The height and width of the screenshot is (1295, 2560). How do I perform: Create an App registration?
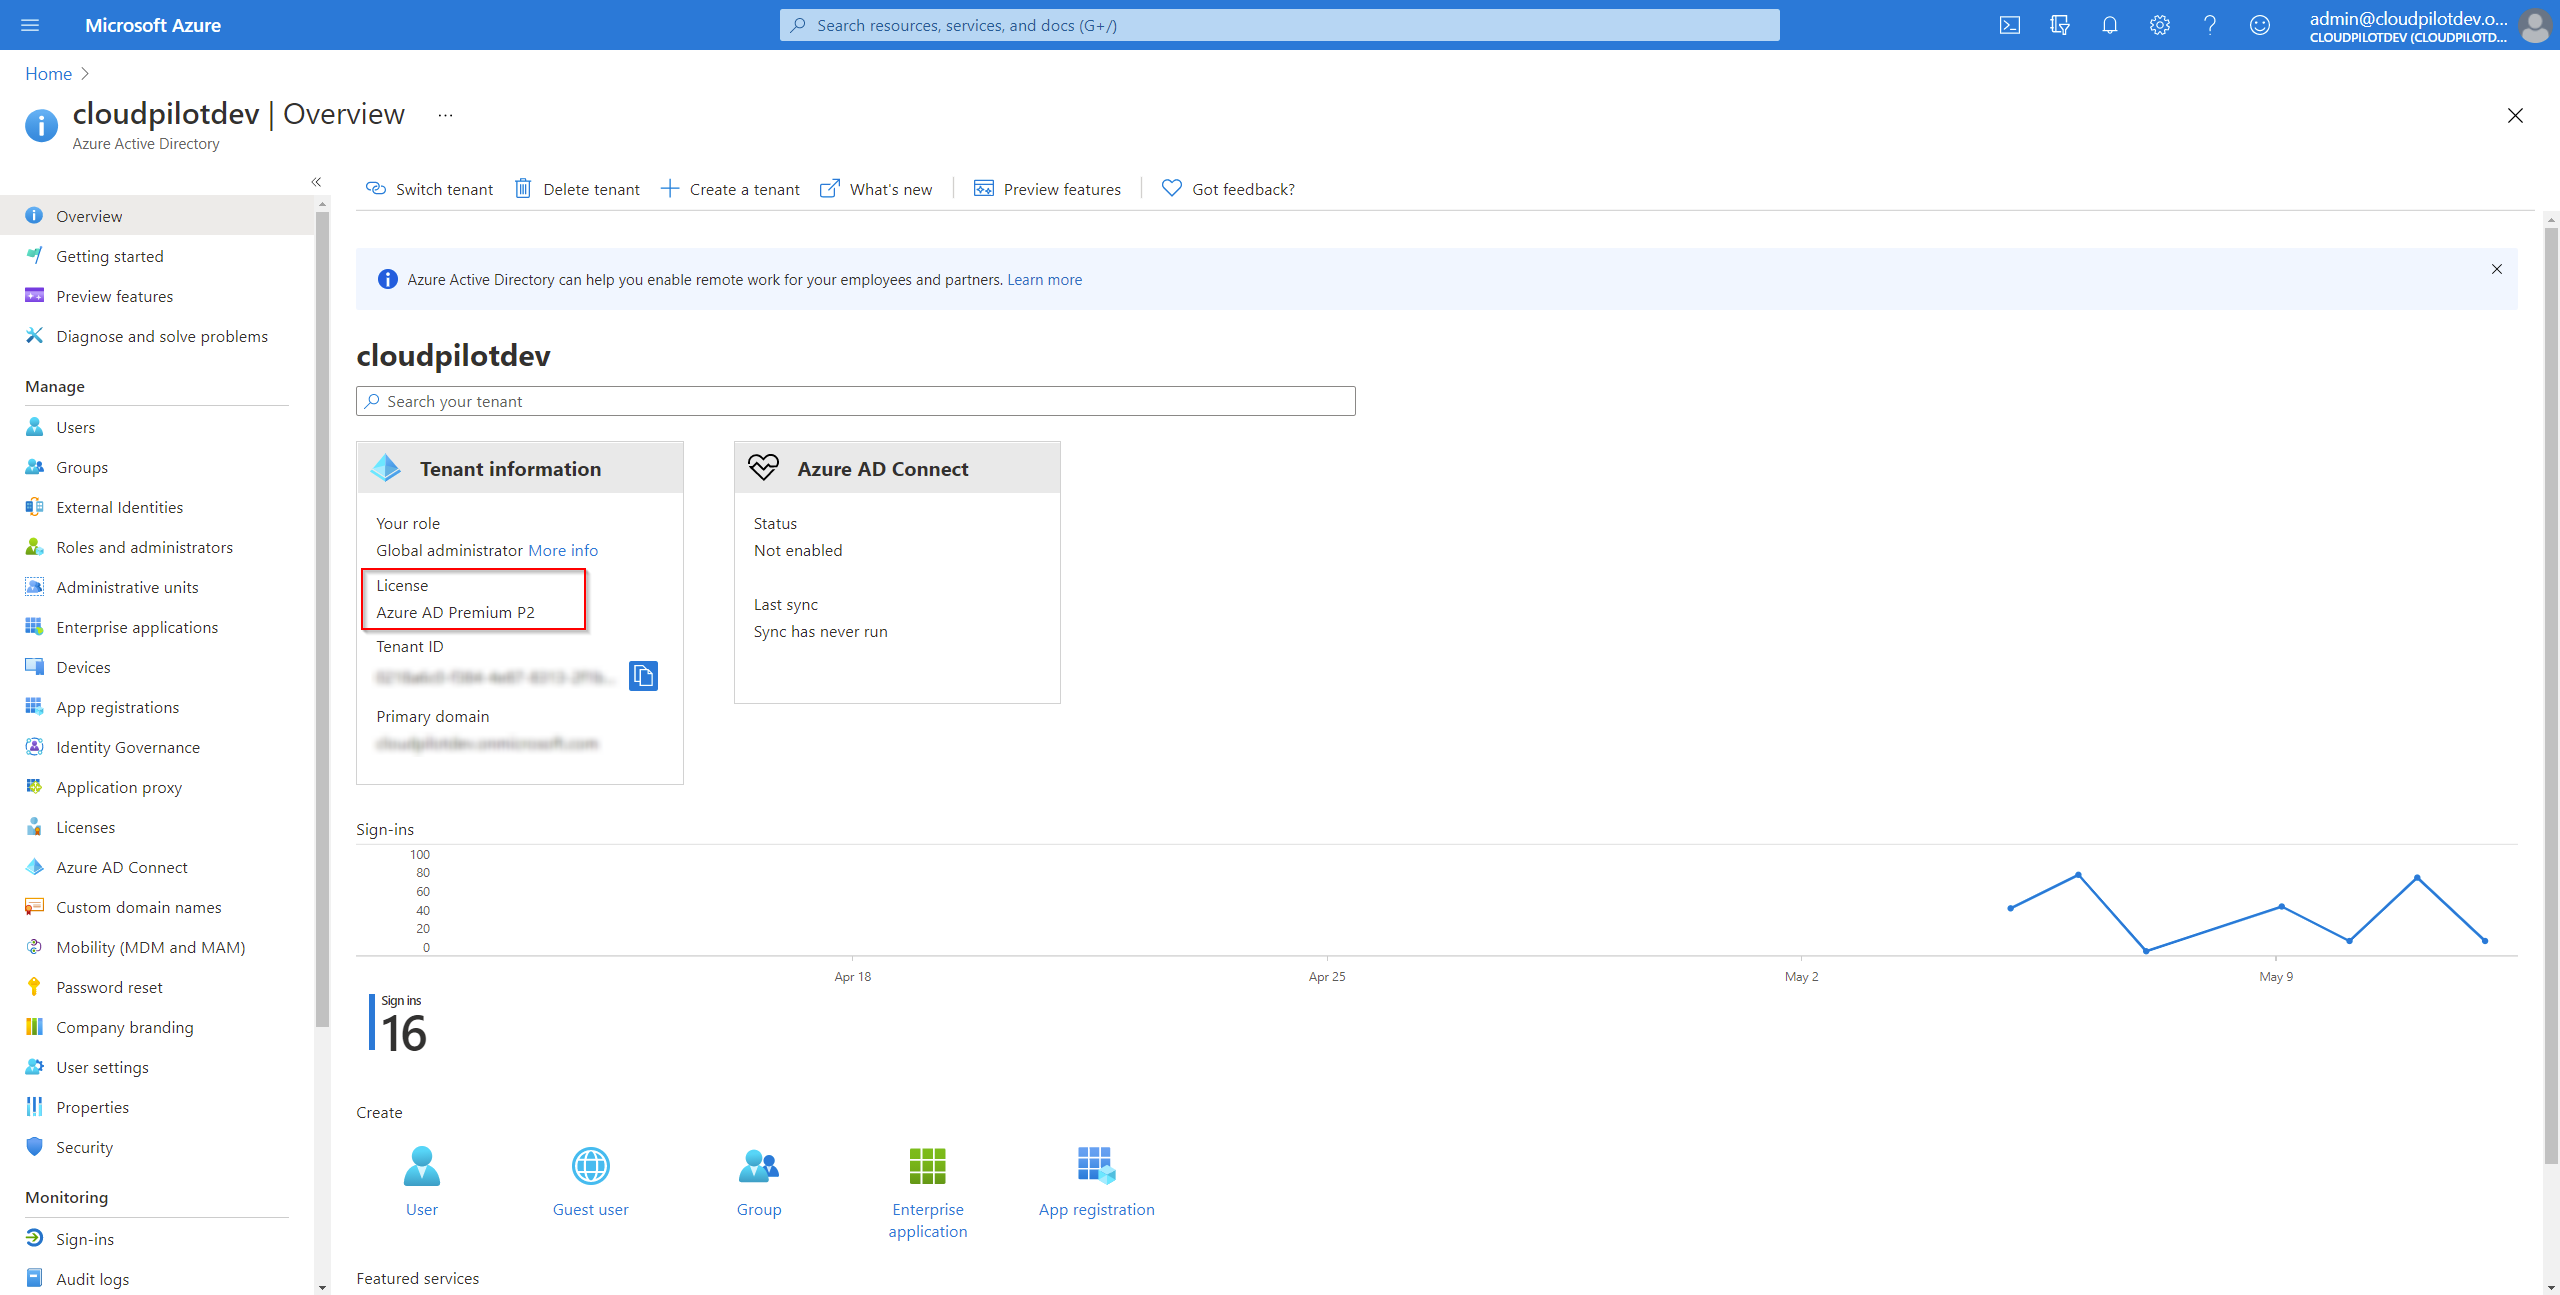pyautogui.click(x=1096, y=1181)
